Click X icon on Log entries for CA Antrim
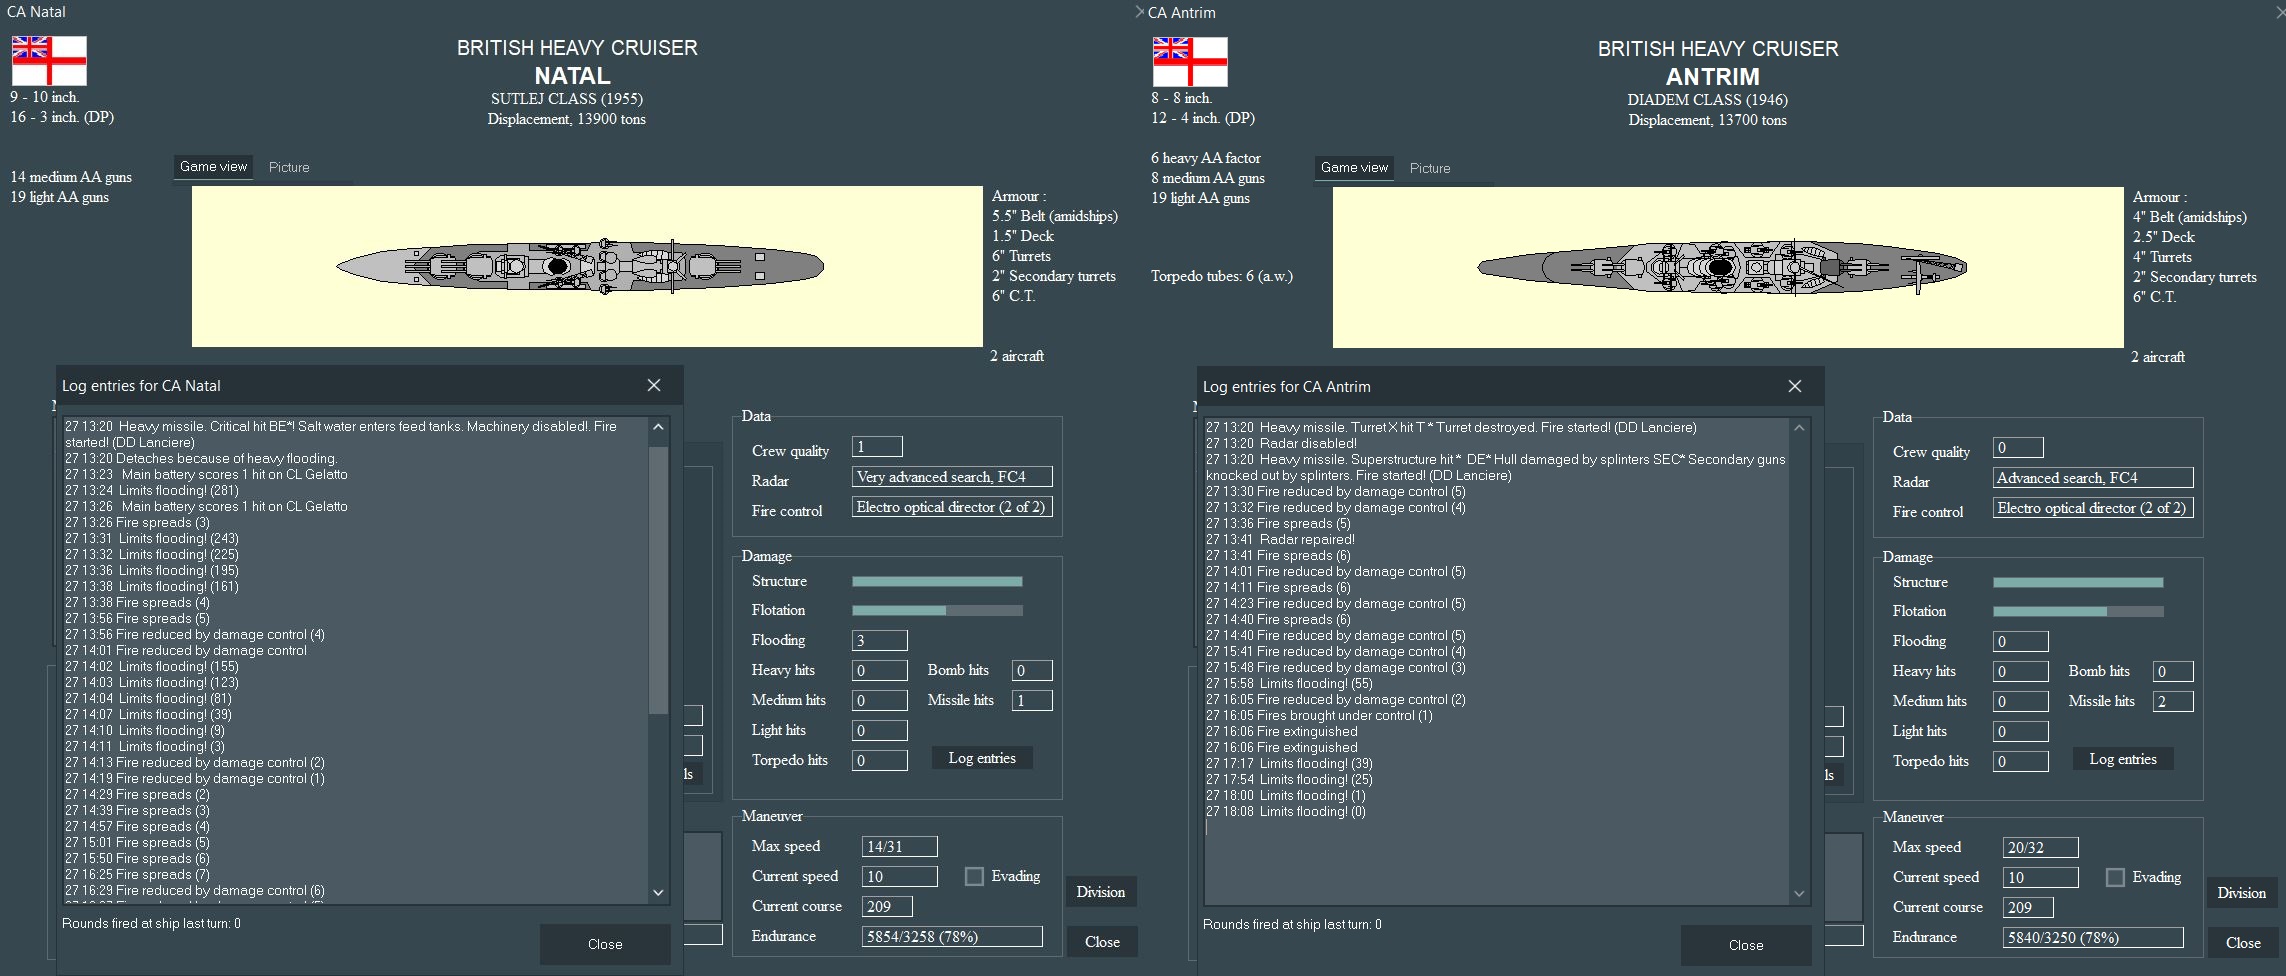This screenshot has width=2286, height=976. 1795,386
